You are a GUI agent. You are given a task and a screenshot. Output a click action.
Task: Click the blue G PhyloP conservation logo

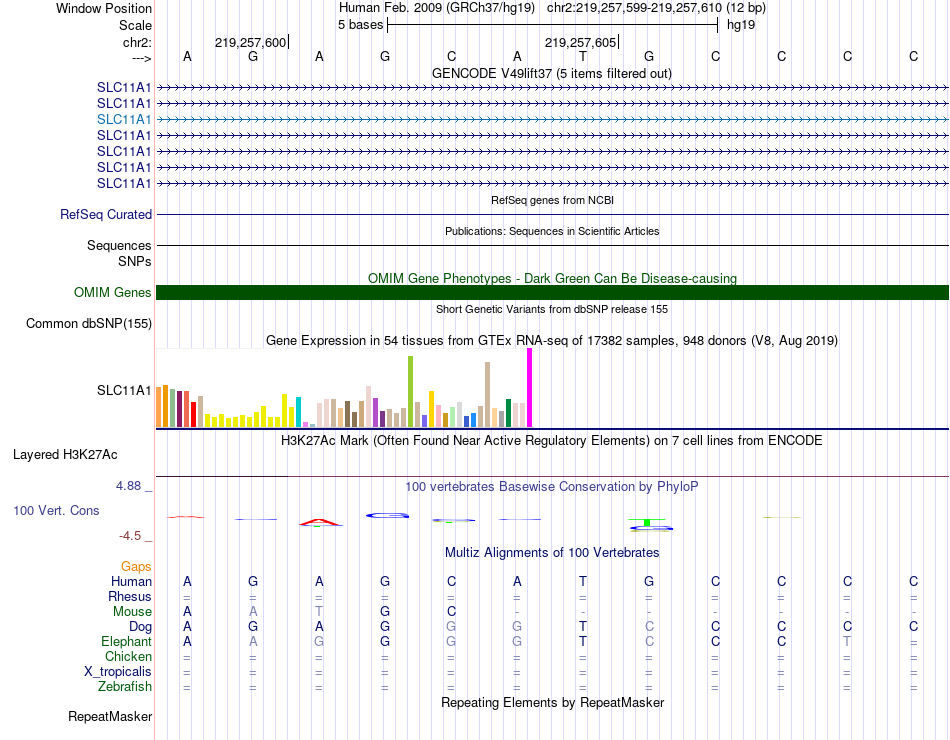pos(387,515)
